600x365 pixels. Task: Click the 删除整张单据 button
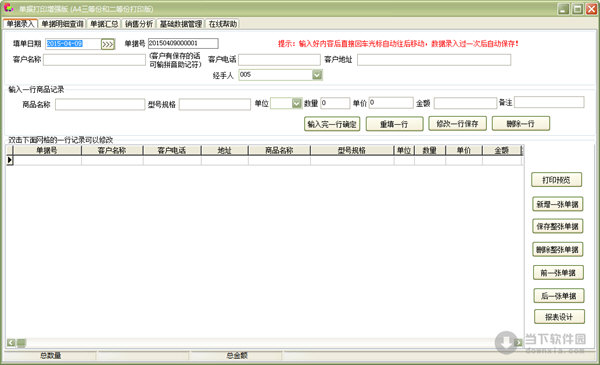(x=558, y=249)
